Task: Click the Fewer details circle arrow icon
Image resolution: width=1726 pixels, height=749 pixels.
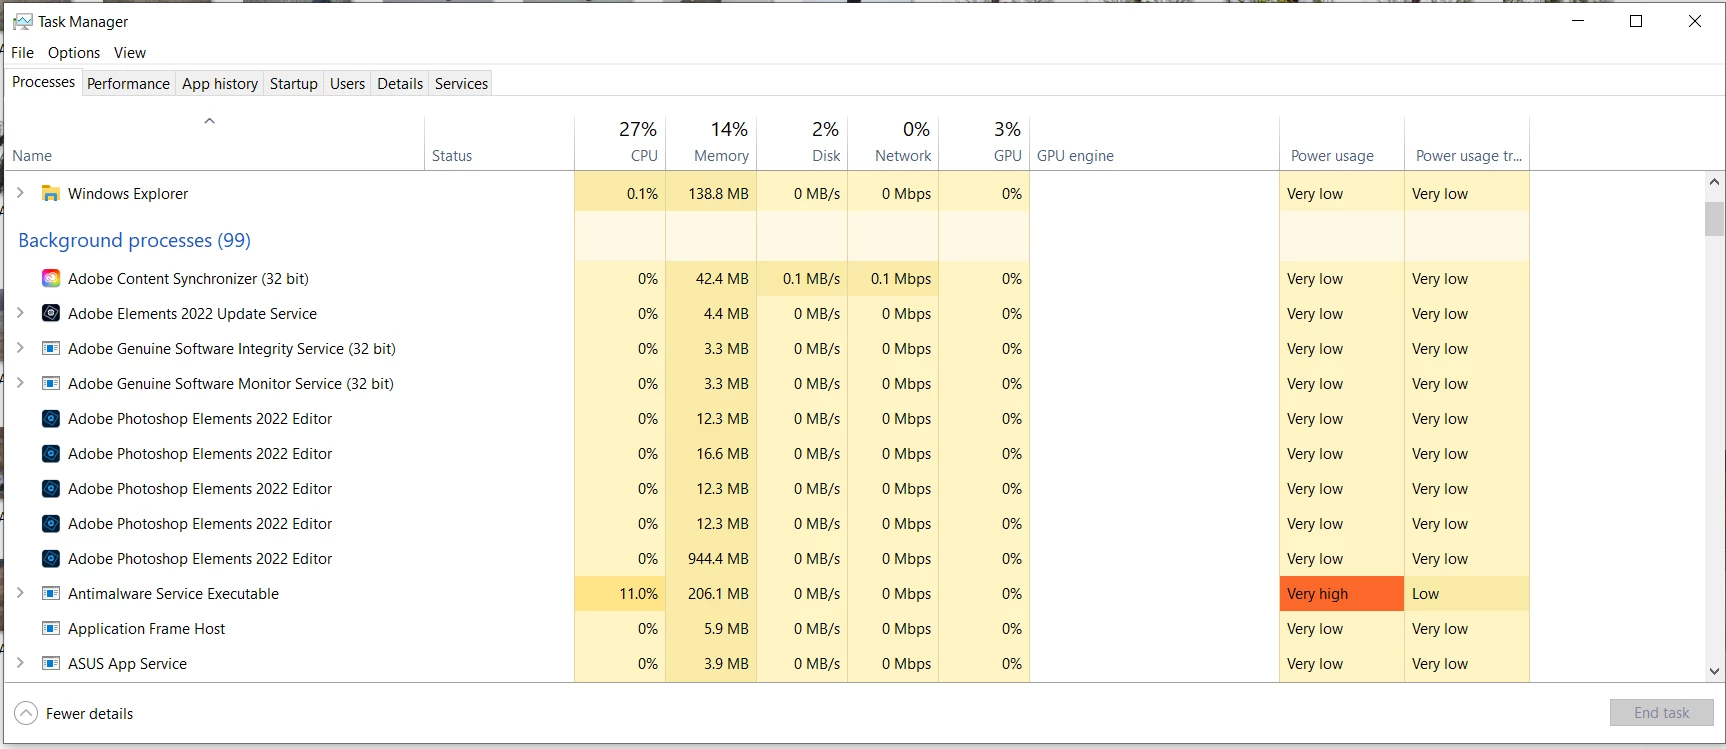Action: [x=26, y=713]
